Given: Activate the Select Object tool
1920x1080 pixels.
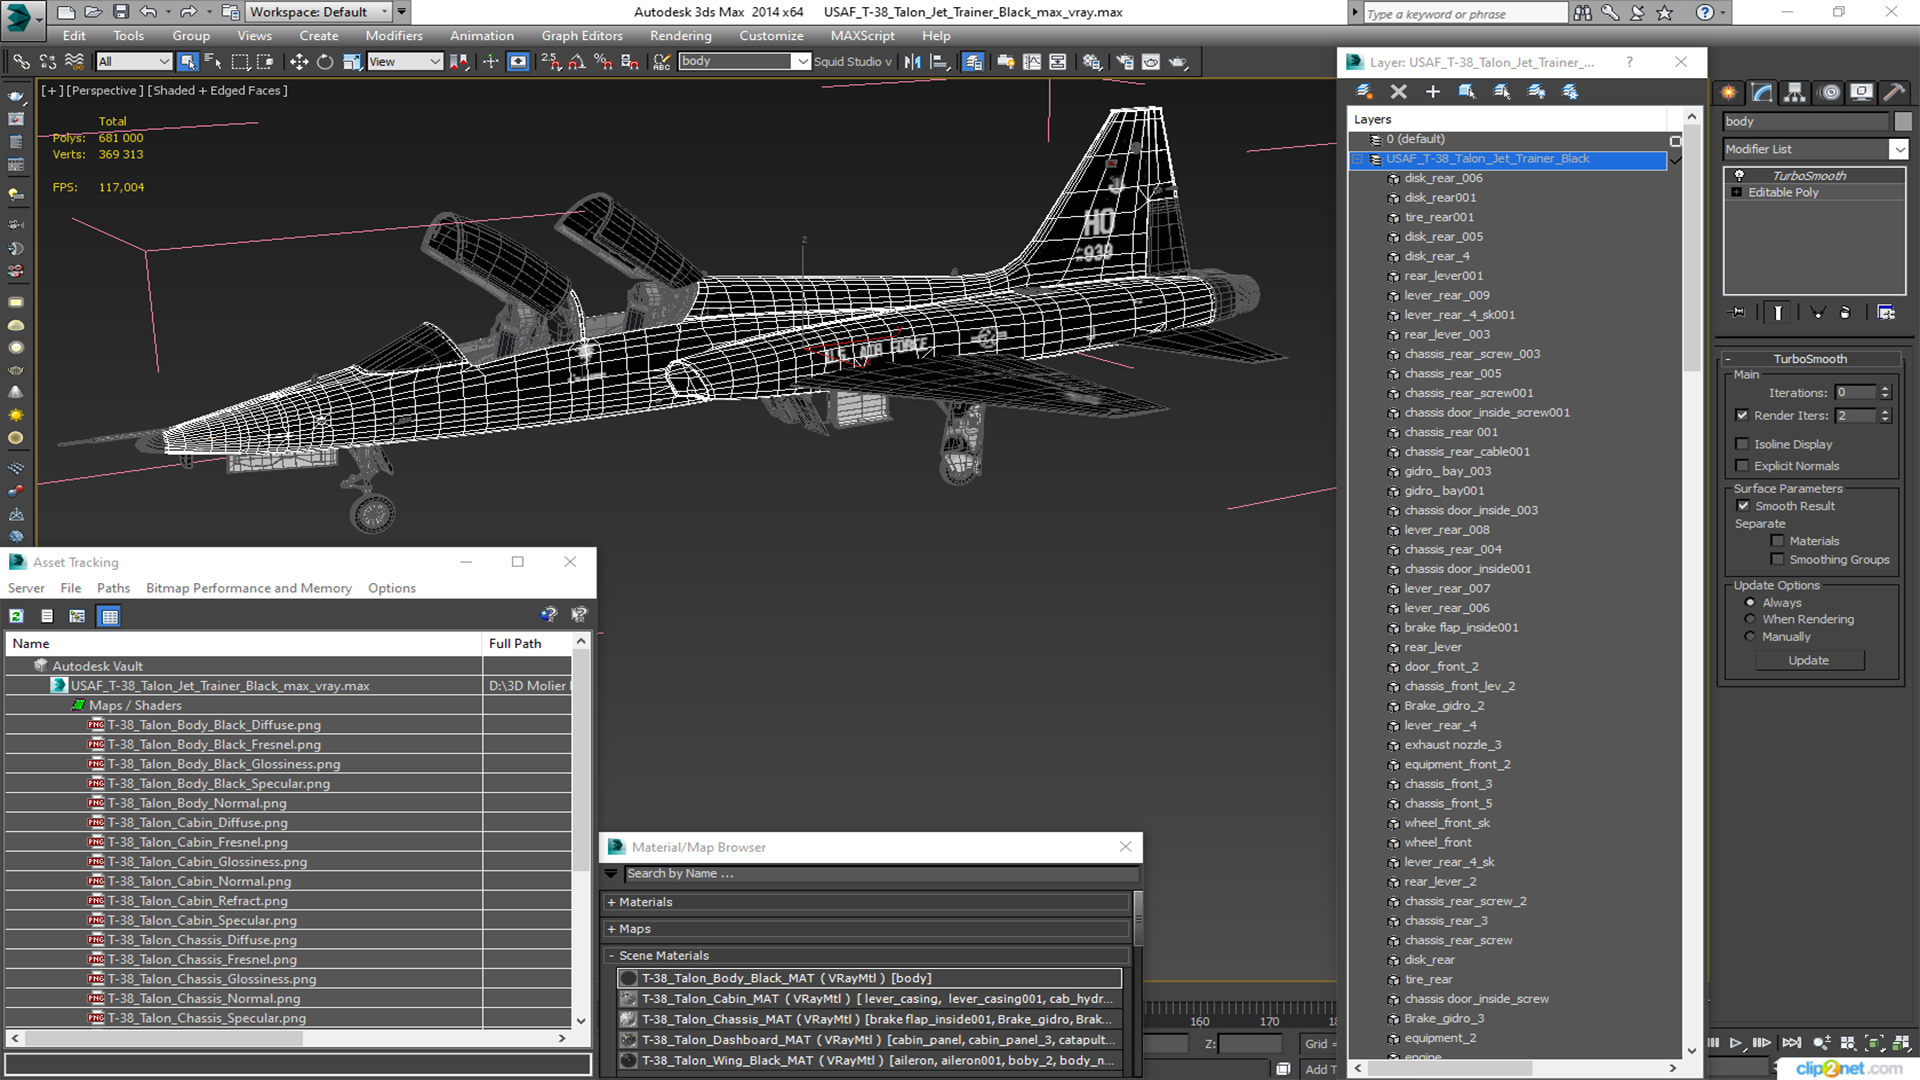Looking at the screenshot, I should 187,62.
